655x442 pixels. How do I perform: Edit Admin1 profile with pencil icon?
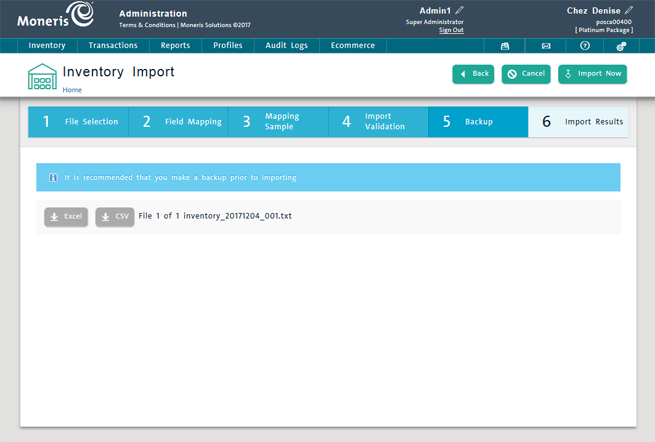[x=460, y=10]
